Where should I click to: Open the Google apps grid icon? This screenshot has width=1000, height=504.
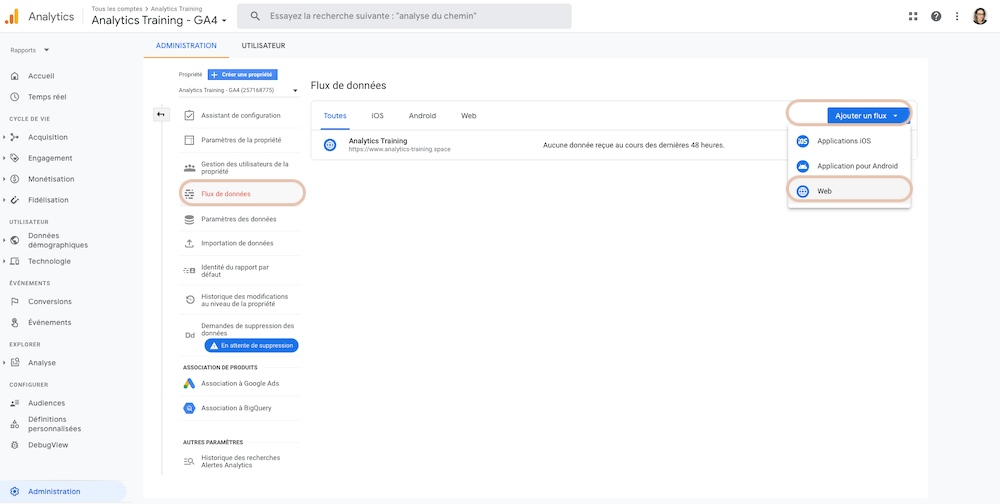click(913, 17)
